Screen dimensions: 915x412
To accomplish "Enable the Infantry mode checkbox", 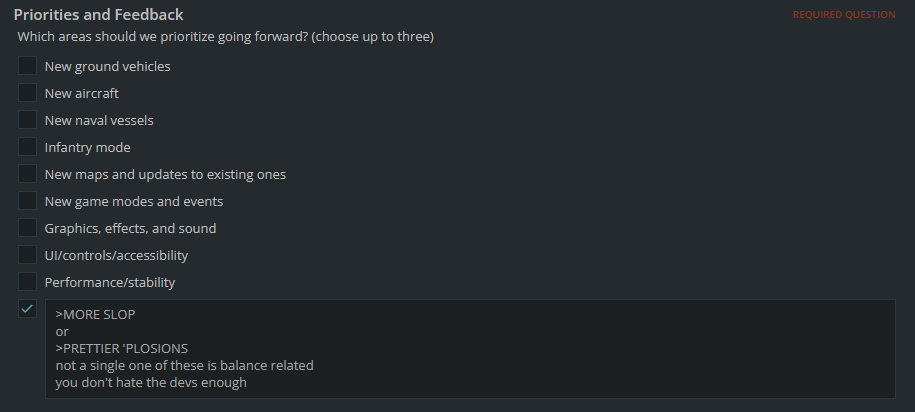I will coord(27,146).
